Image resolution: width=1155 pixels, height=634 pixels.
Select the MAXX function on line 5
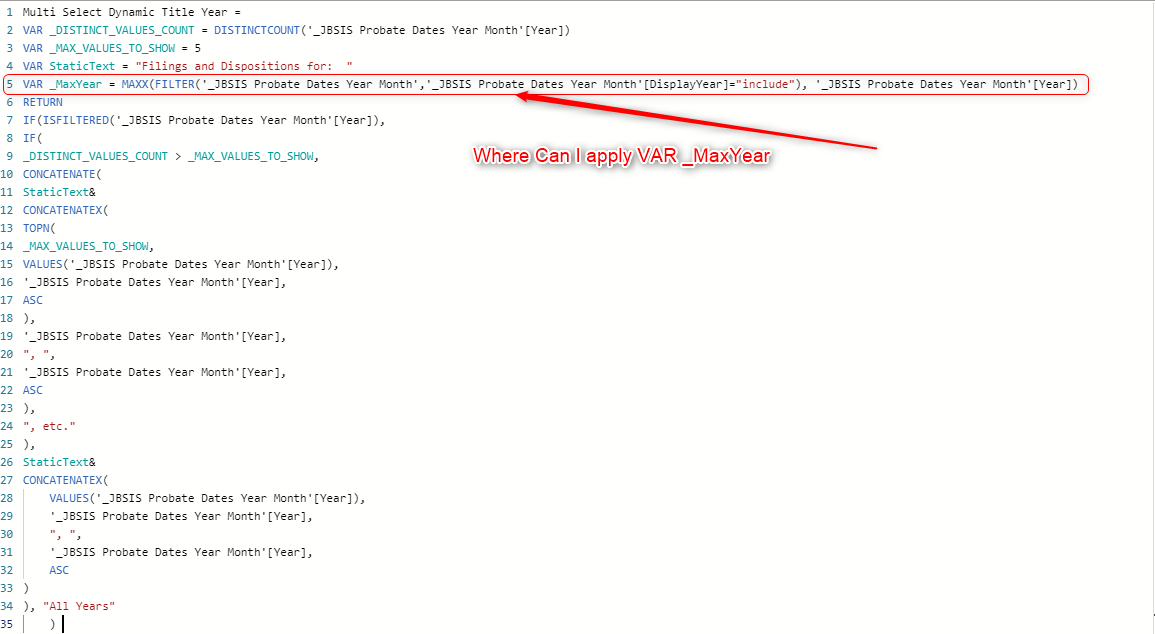135,84
